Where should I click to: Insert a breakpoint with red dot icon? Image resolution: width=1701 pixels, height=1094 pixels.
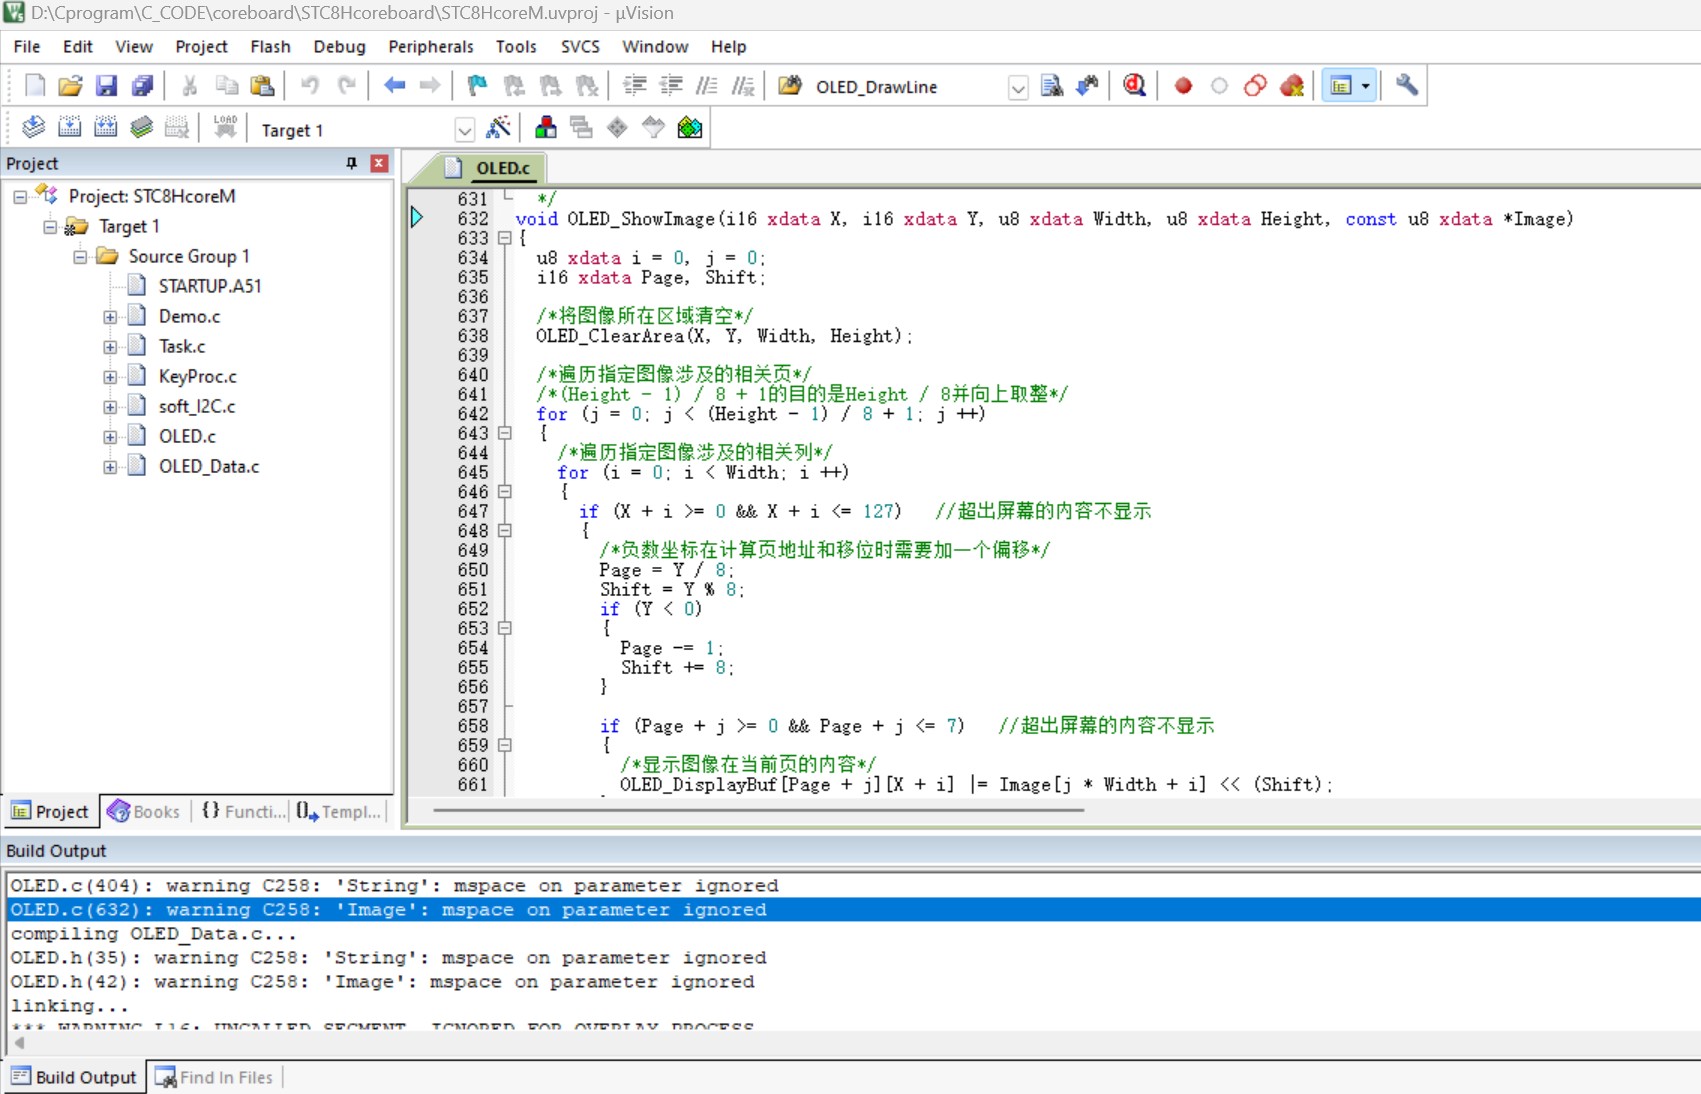(x=1183, y=86)
